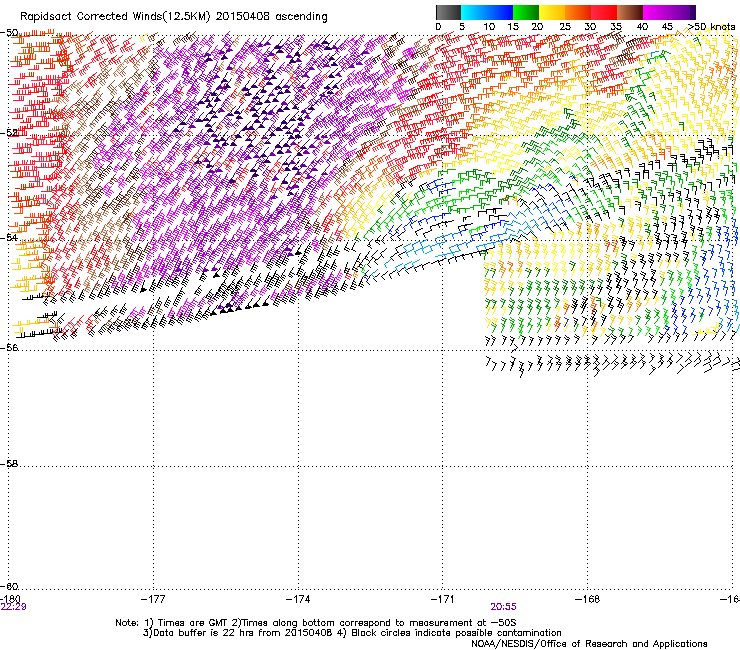Image resolution: width=740 pixels, height=650 pixels.
Task: Click the green 15-20 knots legend swatch
Action: click(526, 13)
